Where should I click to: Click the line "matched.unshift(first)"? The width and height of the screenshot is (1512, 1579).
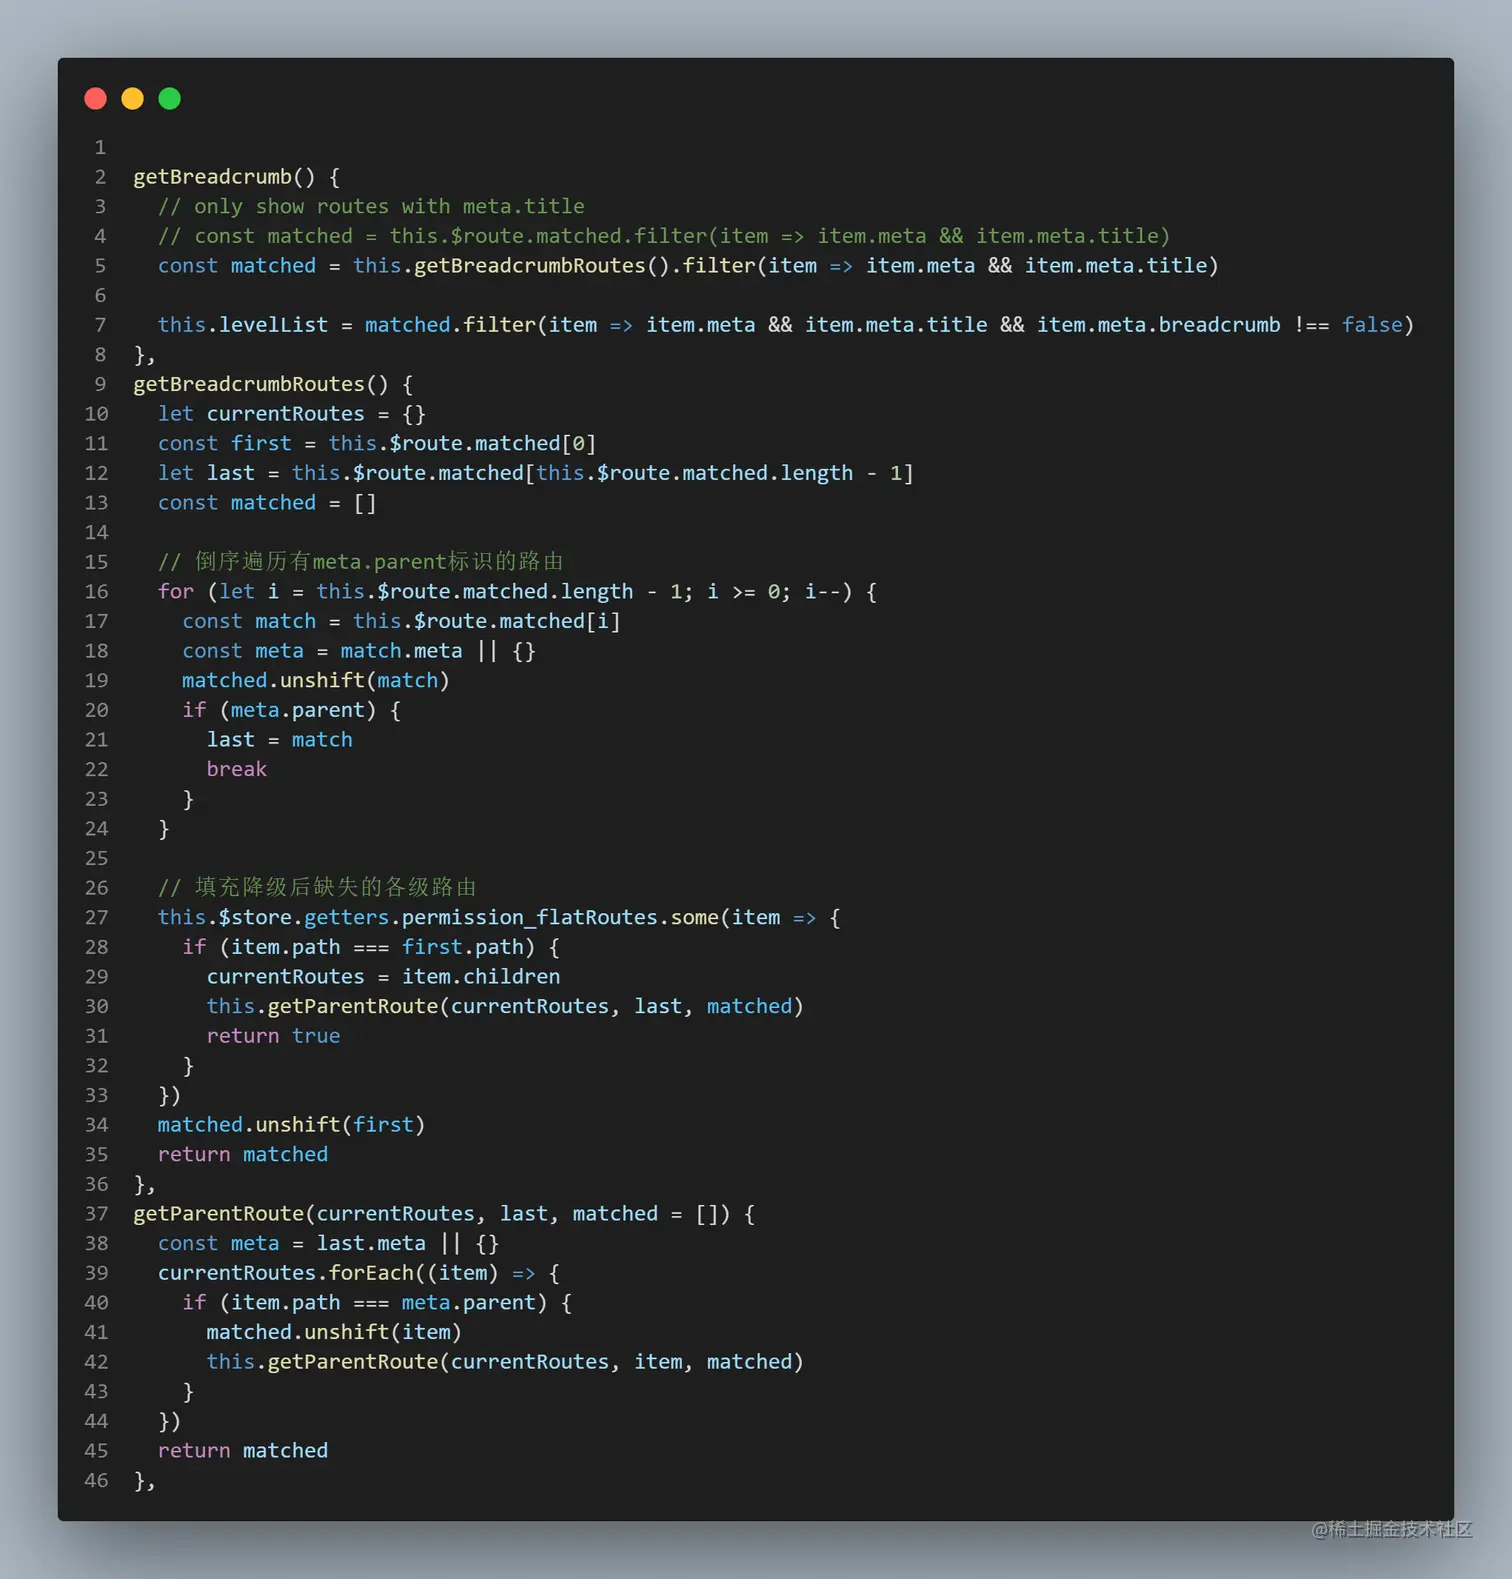point(292,1125)
